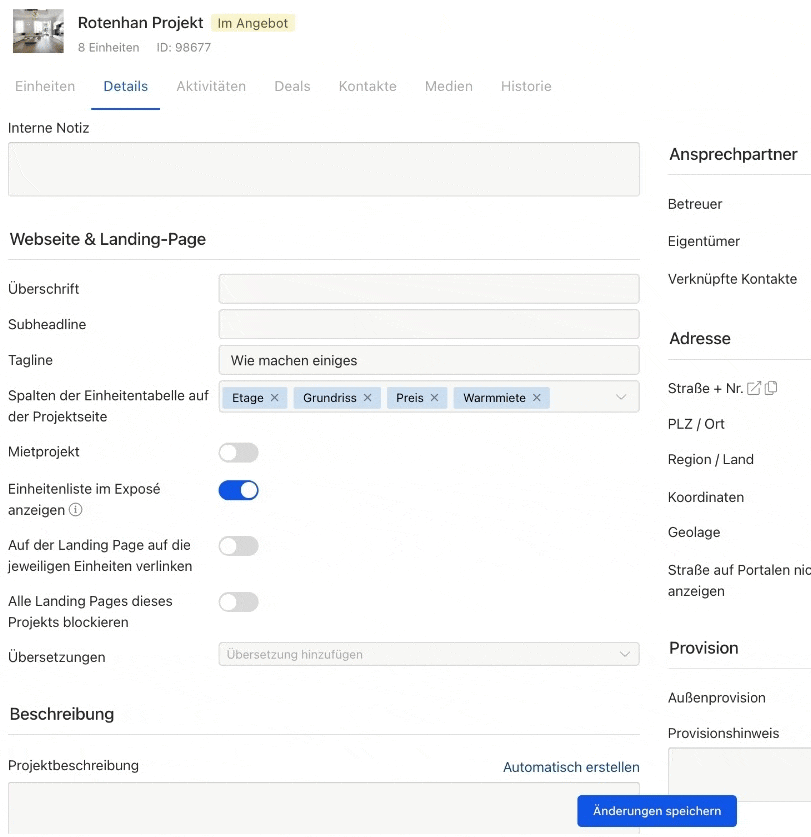The width and height of the screenshot is (811, 837).
Task: Open the Aktivitäten tab
Action: point(211,87)
